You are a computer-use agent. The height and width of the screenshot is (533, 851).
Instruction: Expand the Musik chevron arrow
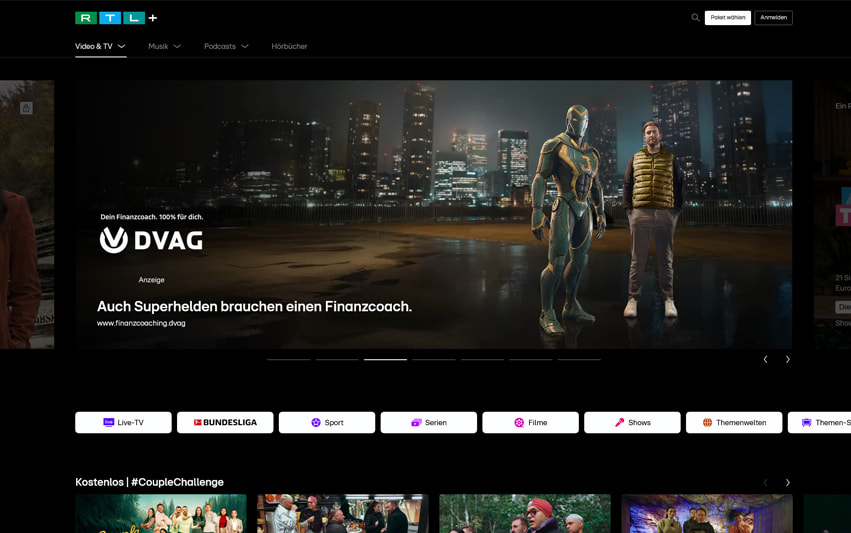[x=177, y=47]
